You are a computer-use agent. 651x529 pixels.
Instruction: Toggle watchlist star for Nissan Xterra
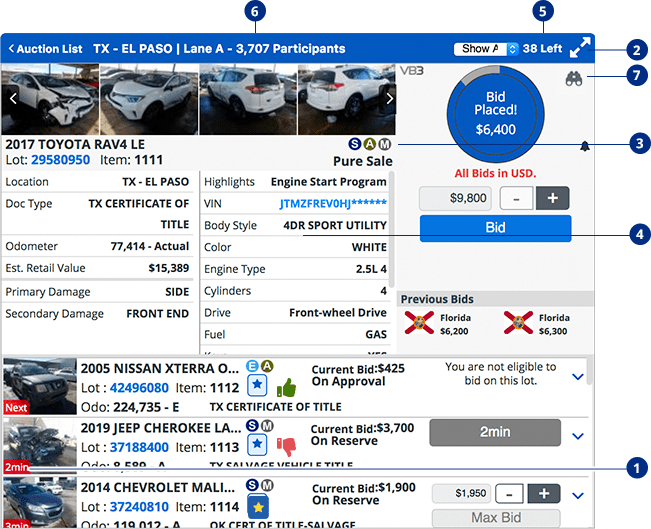click(257, 385)
